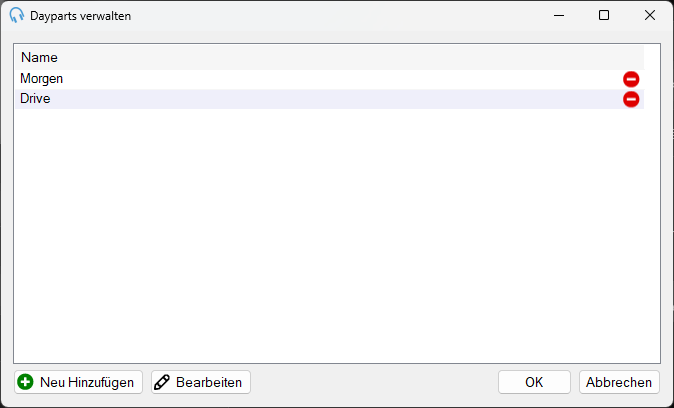Sort the list by the Name column header
Viewport: 674px width, 408px height.
(39, 57)
